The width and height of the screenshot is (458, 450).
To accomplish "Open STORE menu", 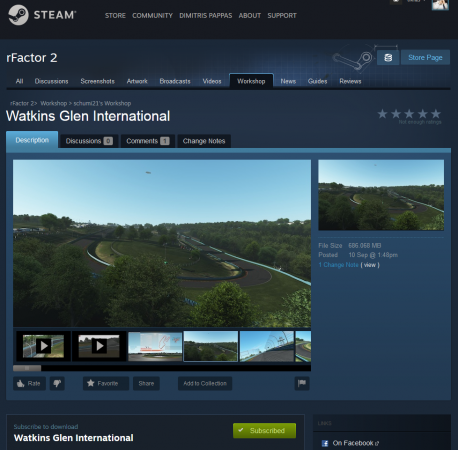I will [115, 16].
